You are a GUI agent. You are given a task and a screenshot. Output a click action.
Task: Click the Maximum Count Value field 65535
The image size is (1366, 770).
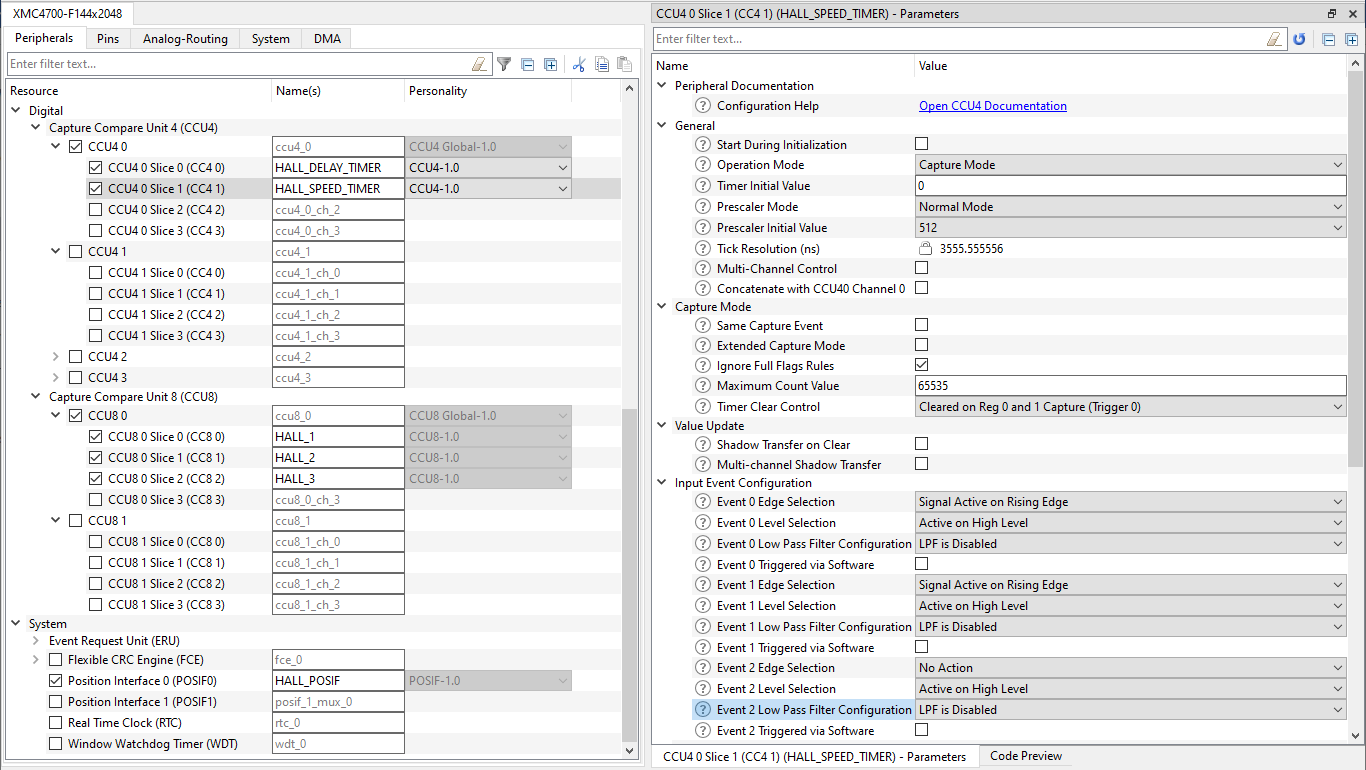(1131, 386)
